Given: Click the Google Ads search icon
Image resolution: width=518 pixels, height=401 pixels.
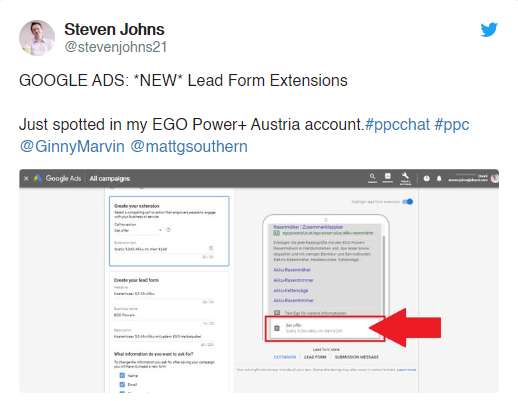Looking at the screenshot, I should (x=372, y=177).
